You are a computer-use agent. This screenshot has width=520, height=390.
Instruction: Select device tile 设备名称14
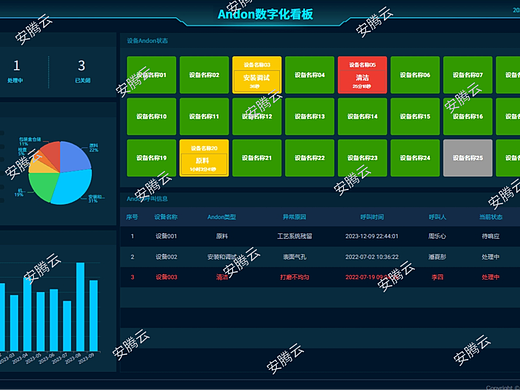click(362, 116)
